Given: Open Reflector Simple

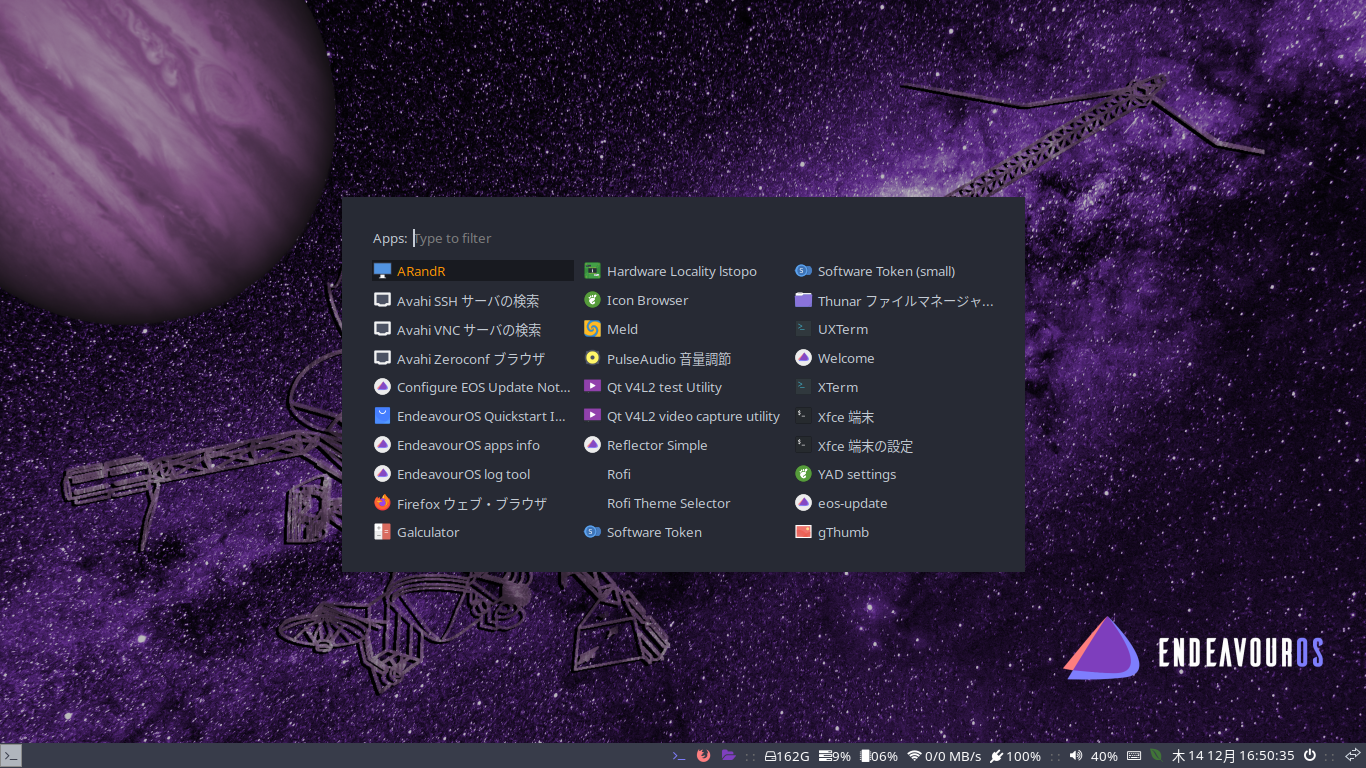Looking at the screenshot, I should pos(683,445).
